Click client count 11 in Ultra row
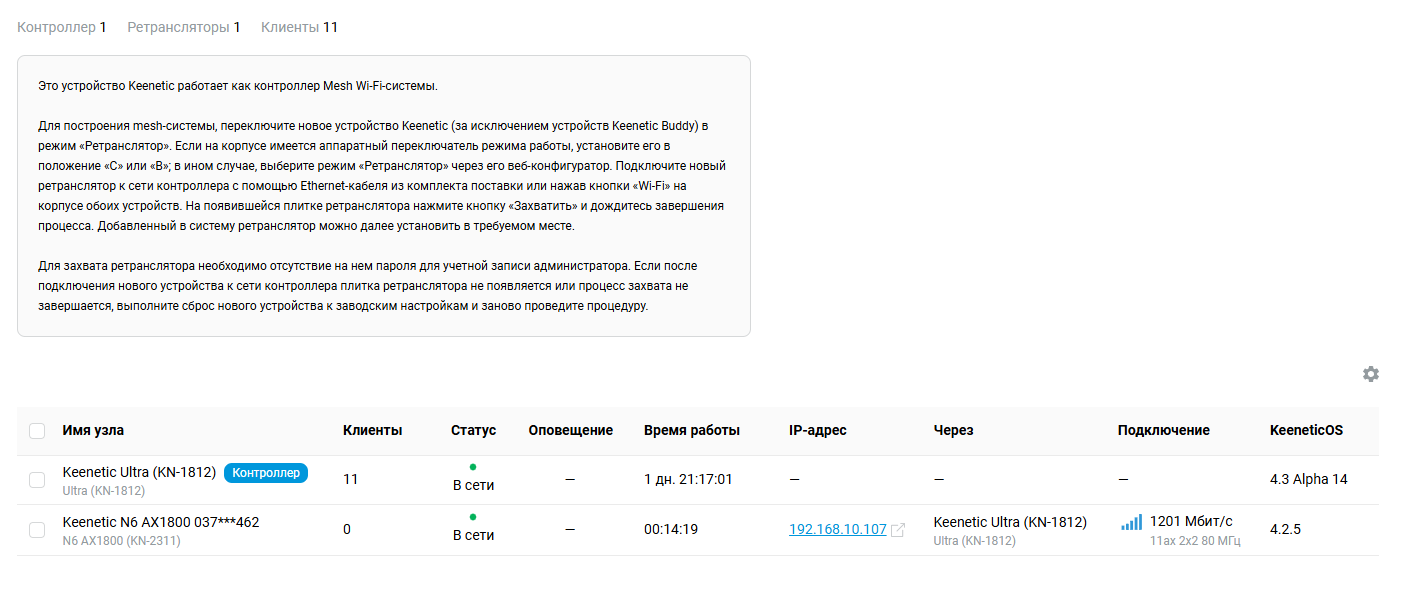1402x592 pixels. point(349,480)
